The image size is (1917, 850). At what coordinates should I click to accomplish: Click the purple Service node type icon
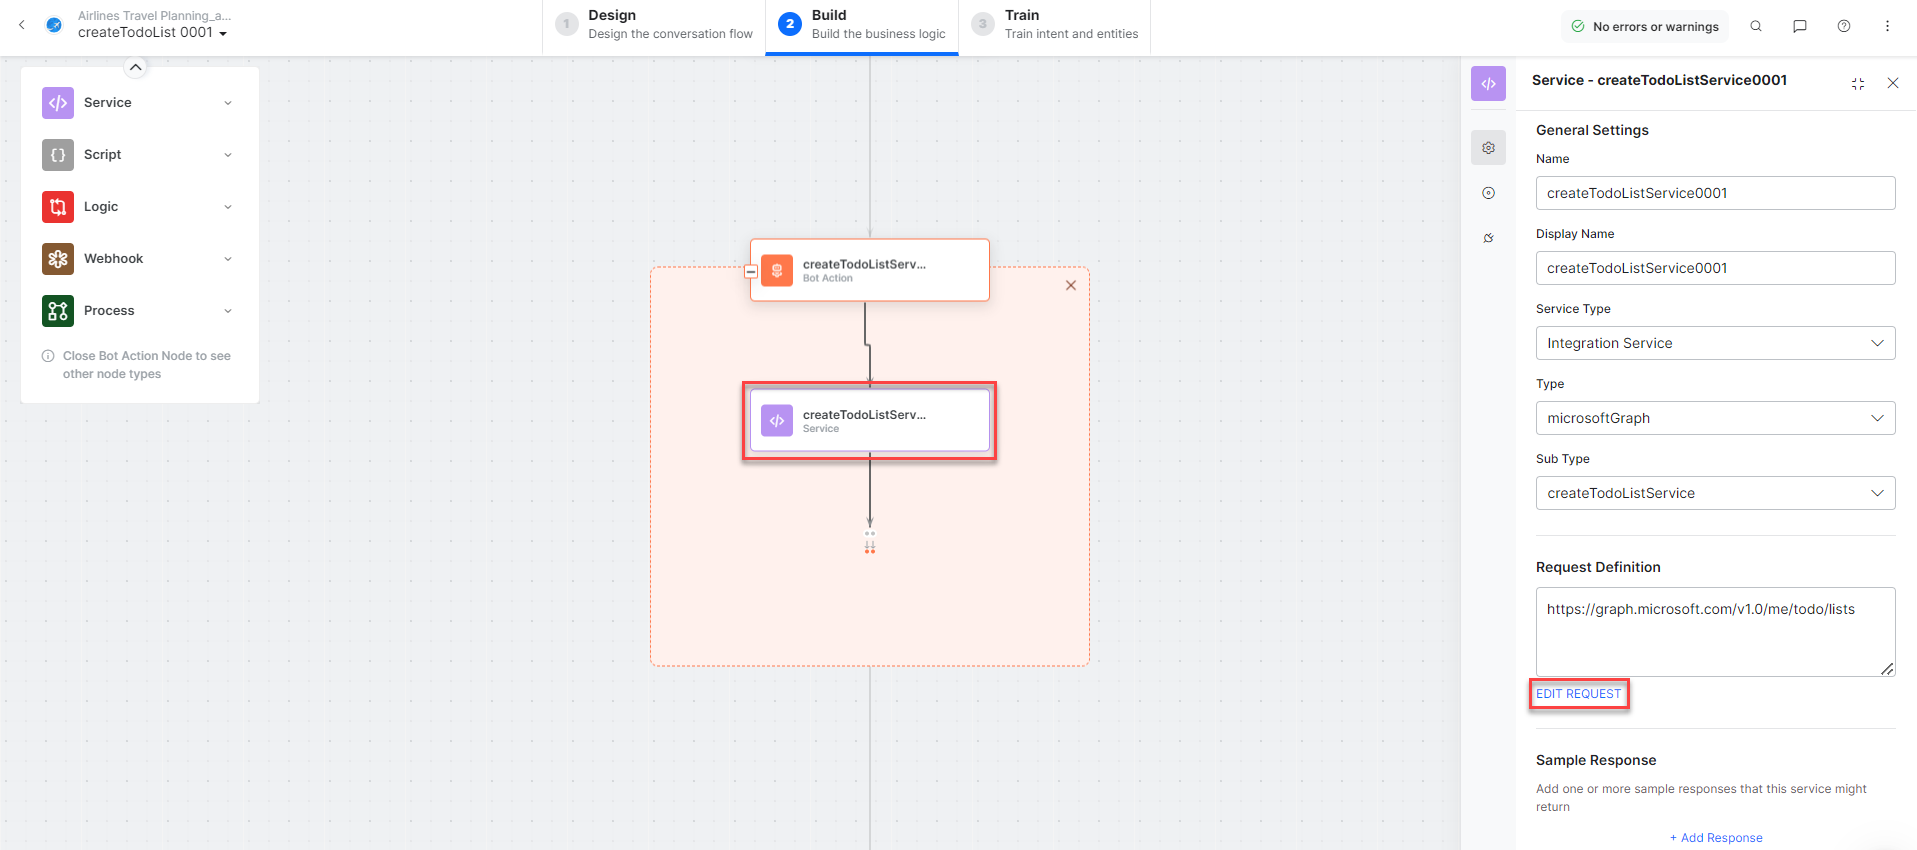[58, 103]
